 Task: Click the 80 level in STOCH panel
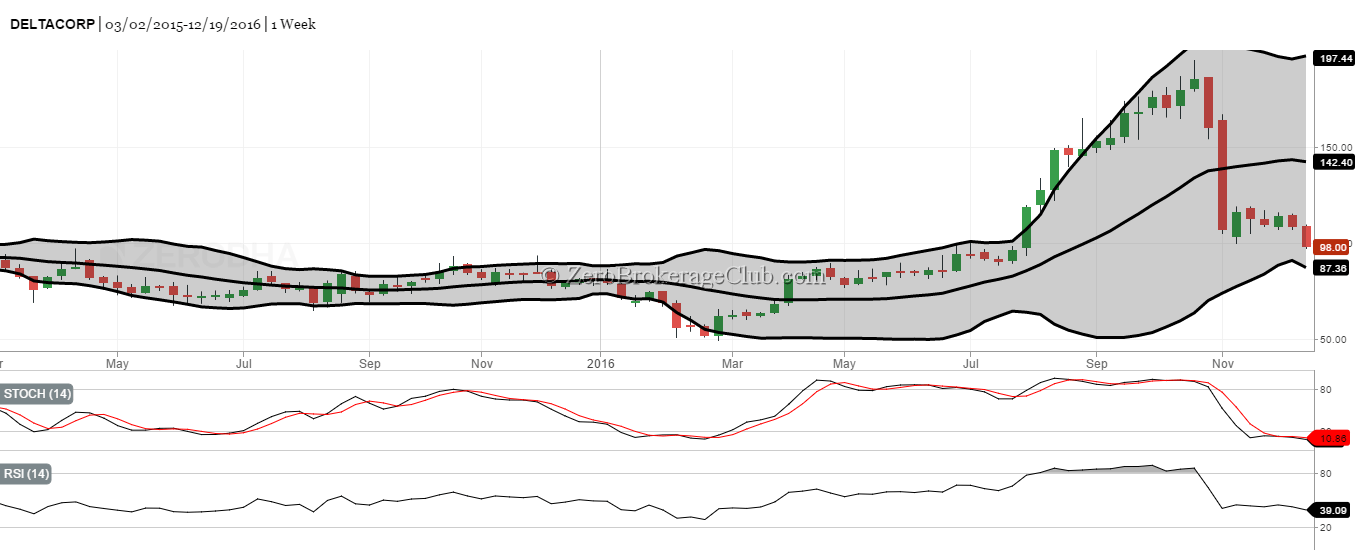point(1325,389)
